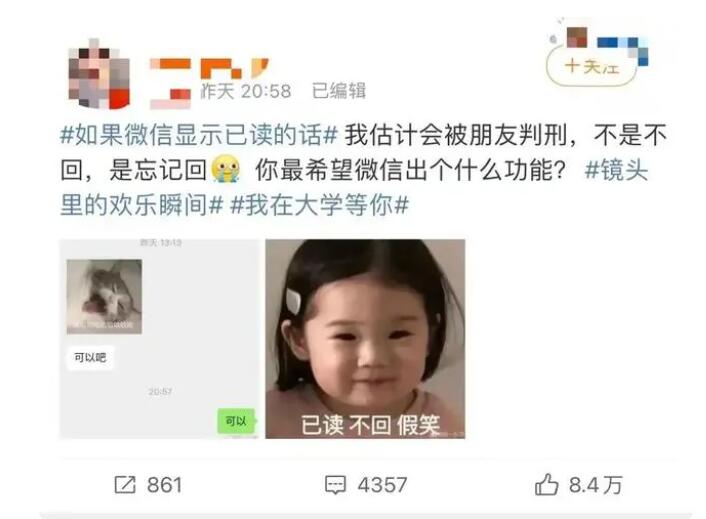Open hashtag #我在大学等你#
Image resolution: width=706 pixels, height=519 pixels.
[x=319, y=205]
